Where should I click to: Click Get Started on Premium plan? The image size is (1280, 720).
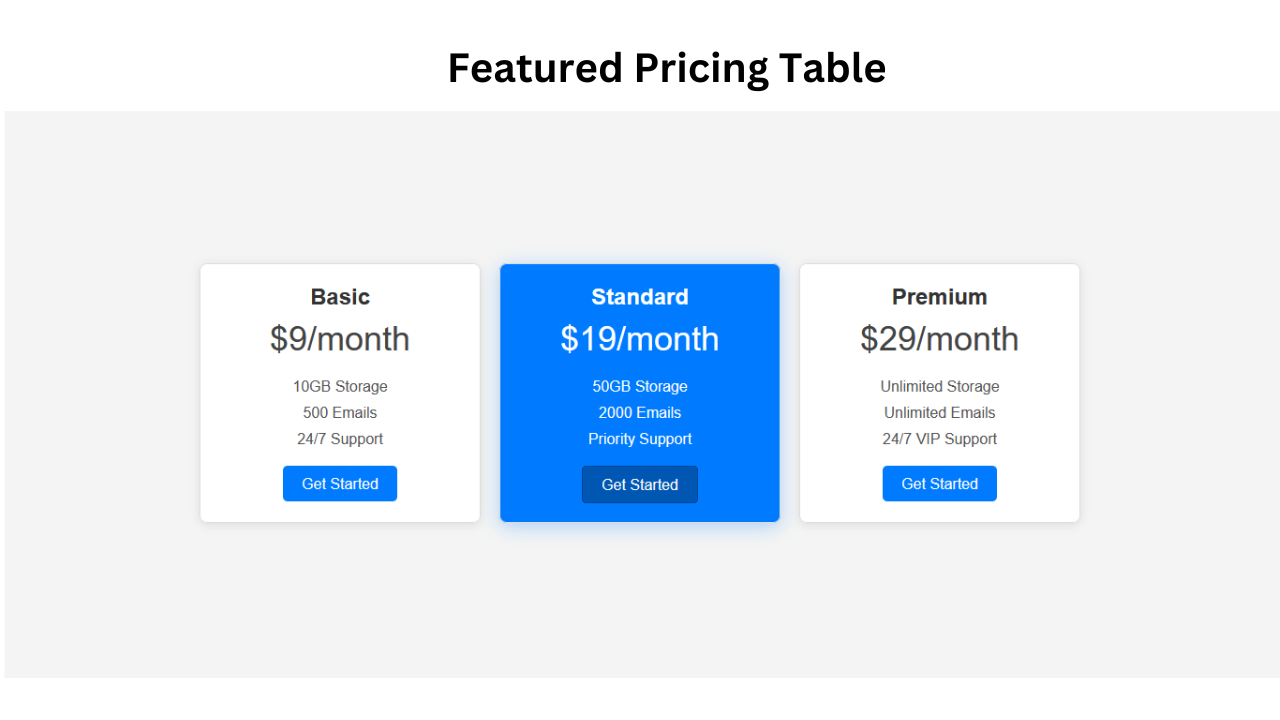pos(939,484)
